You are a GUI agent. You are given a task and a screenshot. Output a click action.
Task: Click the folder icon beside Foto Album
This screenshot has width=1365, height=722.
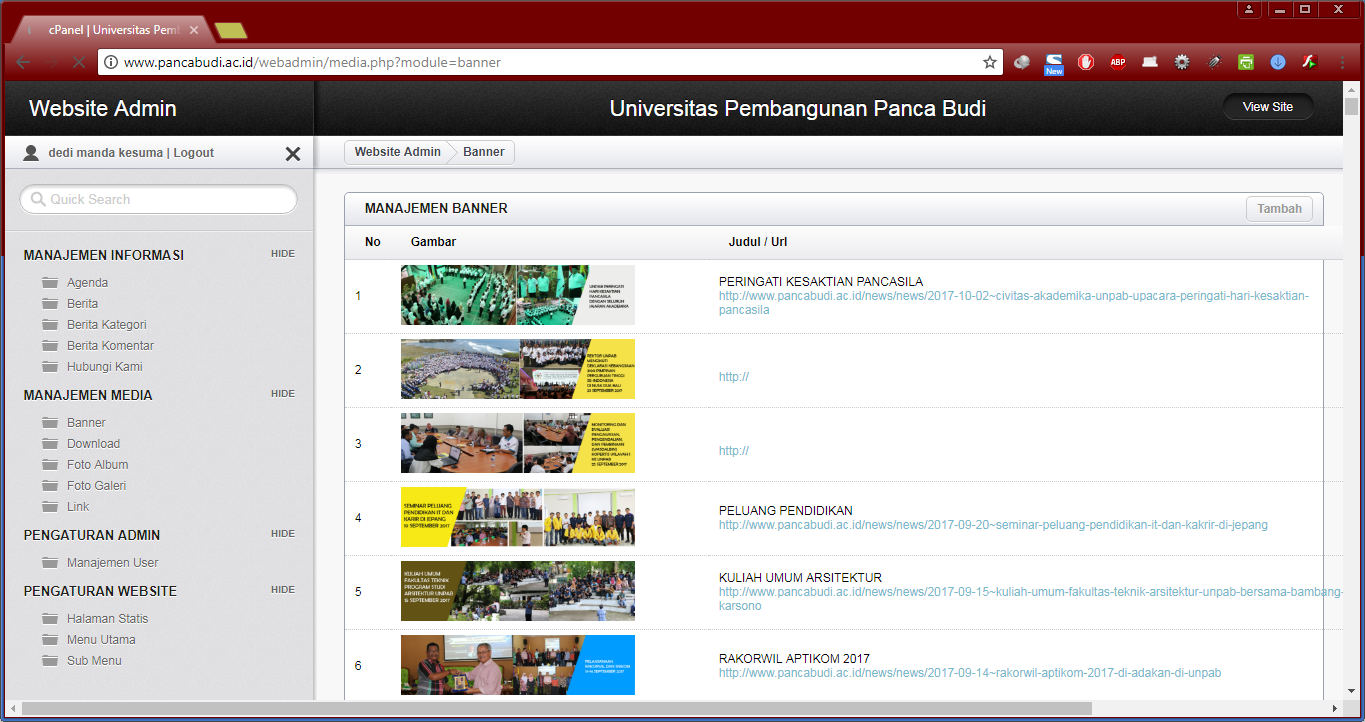point(50,465)
